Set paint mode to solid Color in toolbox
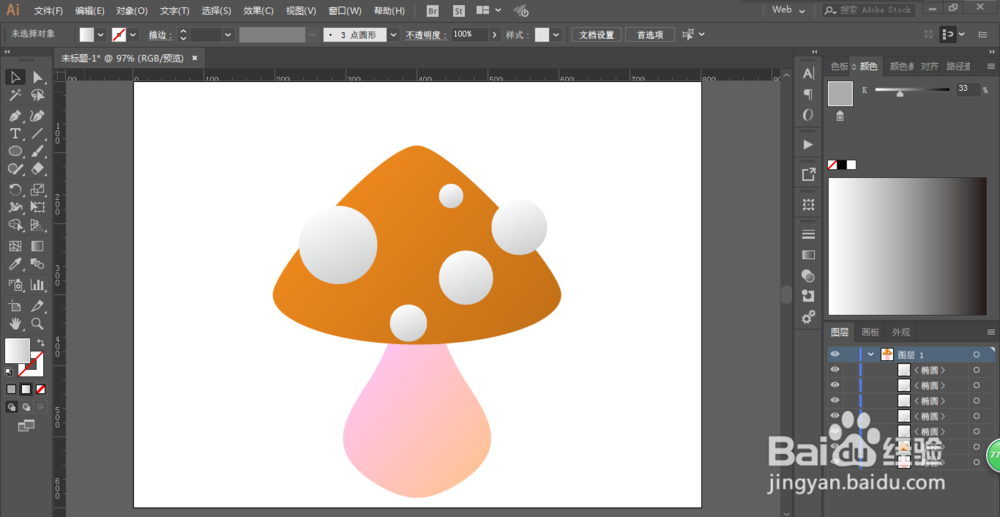This screenshot has height=517, width=1000. pyautogui.click(x=11, y=389)
